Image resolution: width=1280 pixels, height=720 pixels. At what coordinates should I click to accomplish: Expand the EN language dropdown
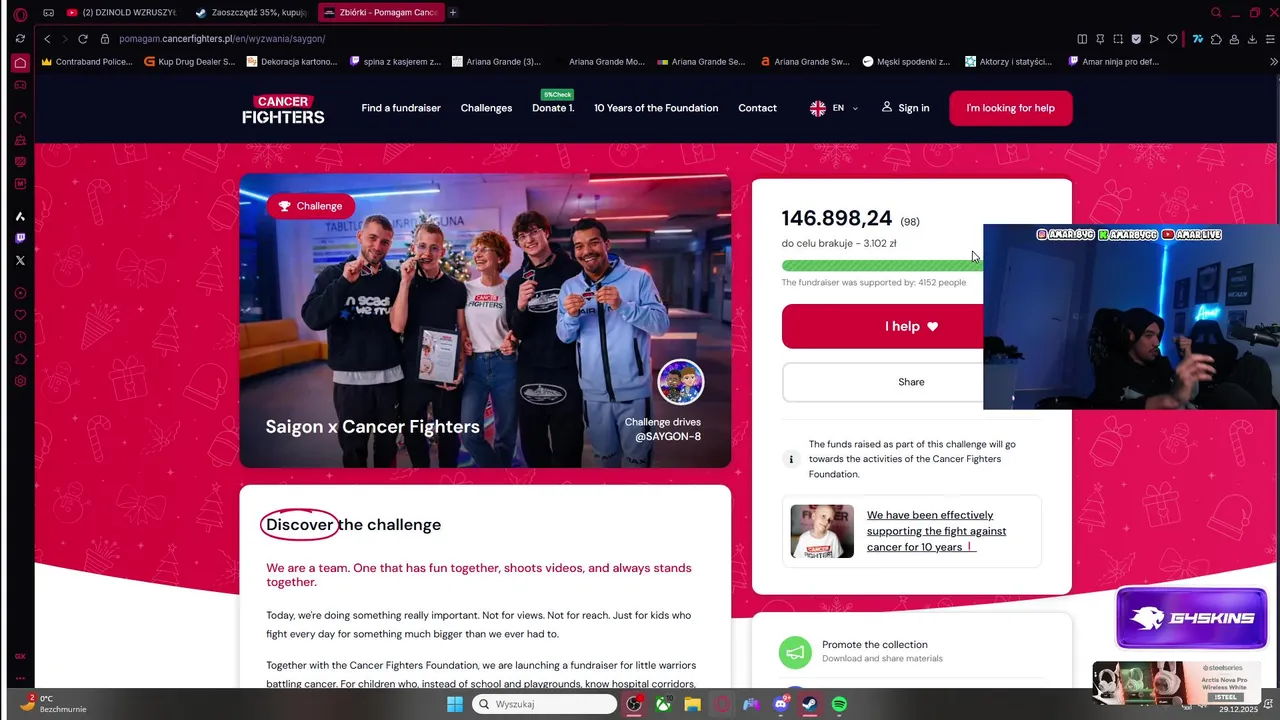834,108
